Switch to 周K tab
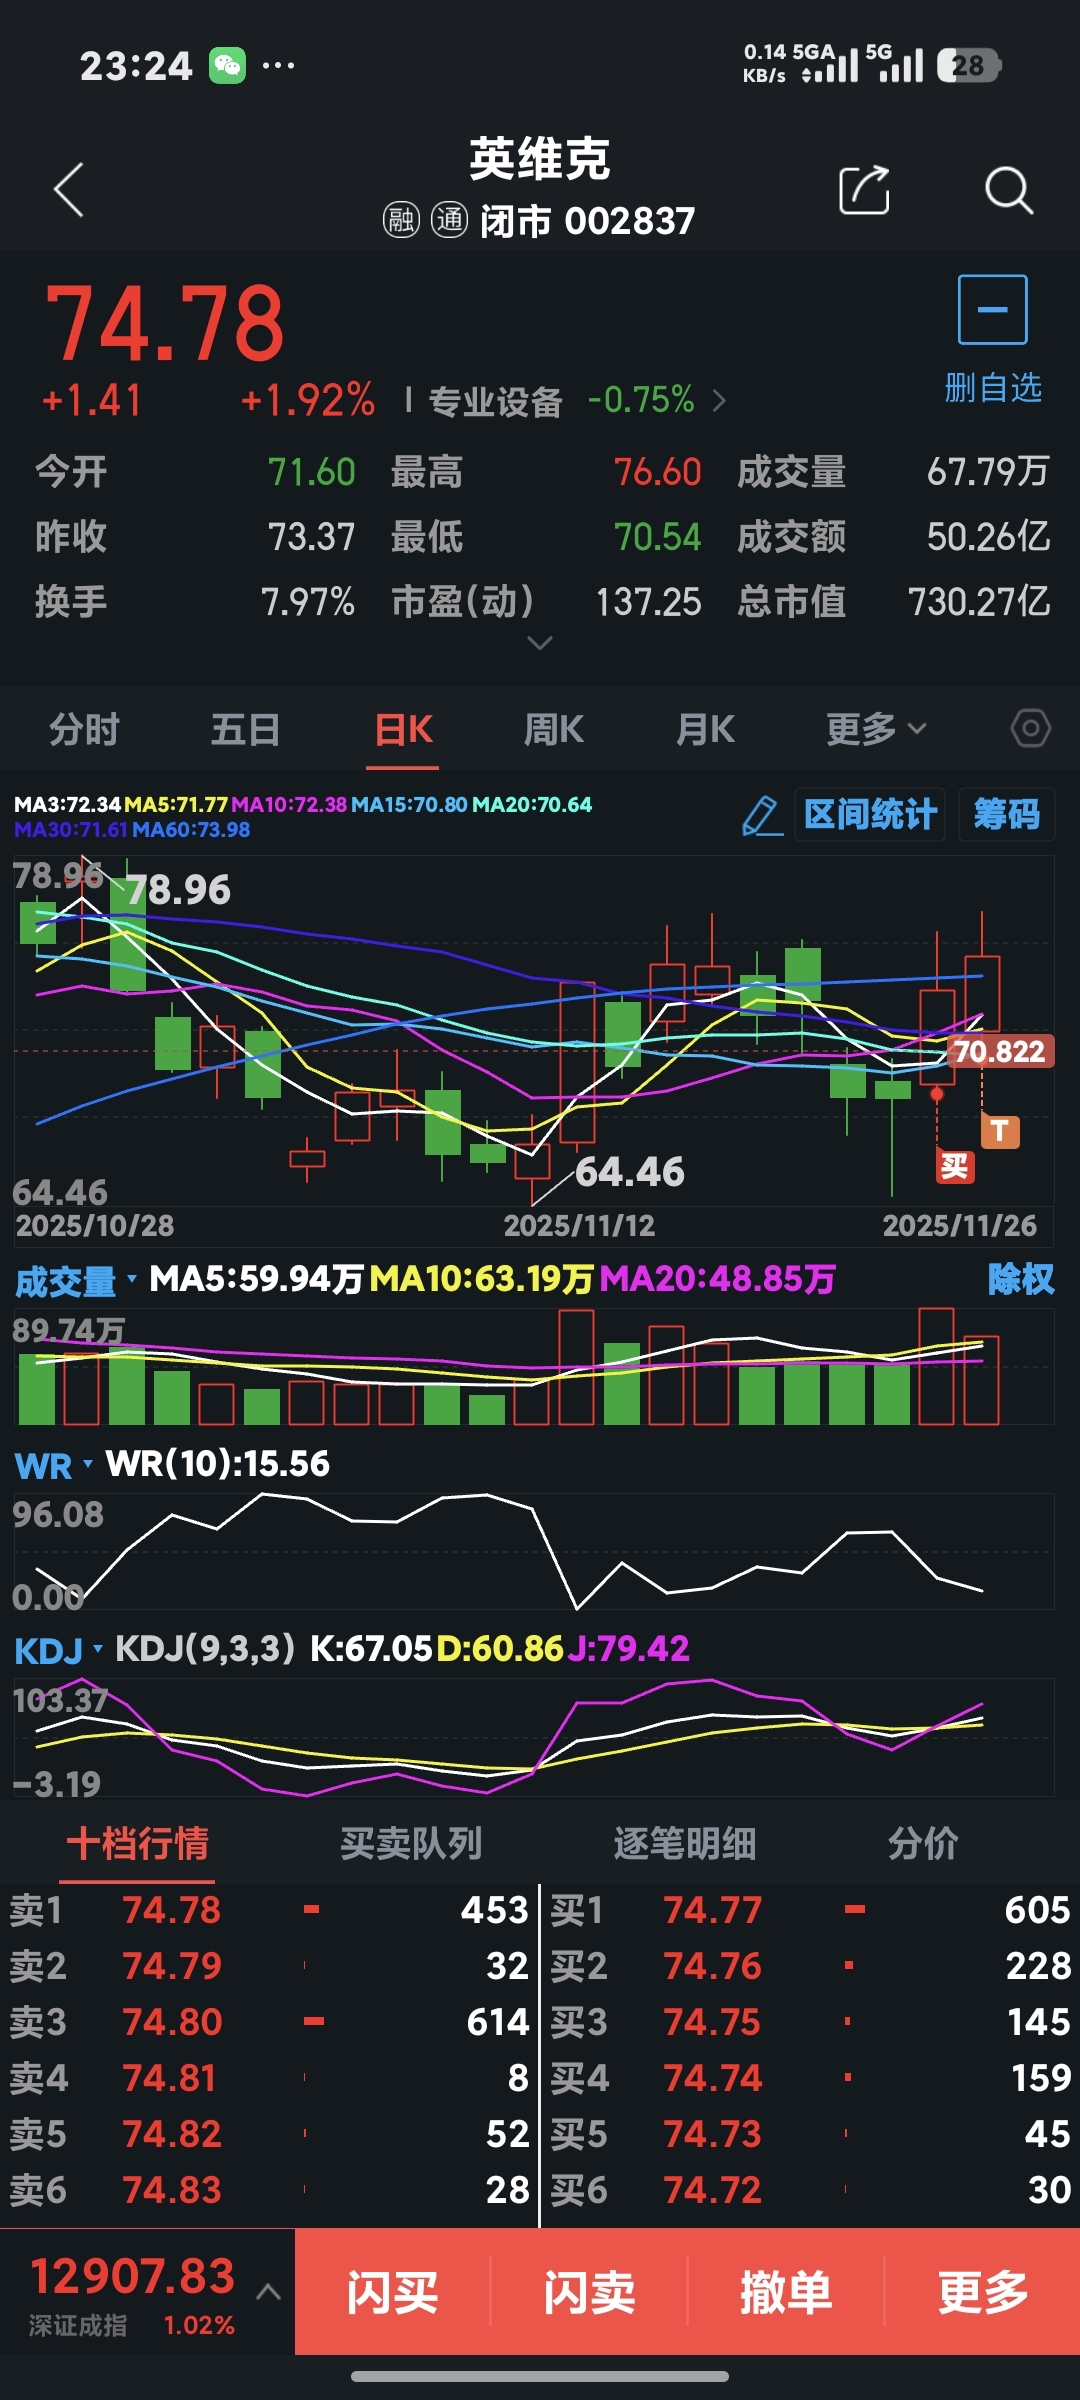This screenshot has height=2400, width=1080. pos(554,729)
